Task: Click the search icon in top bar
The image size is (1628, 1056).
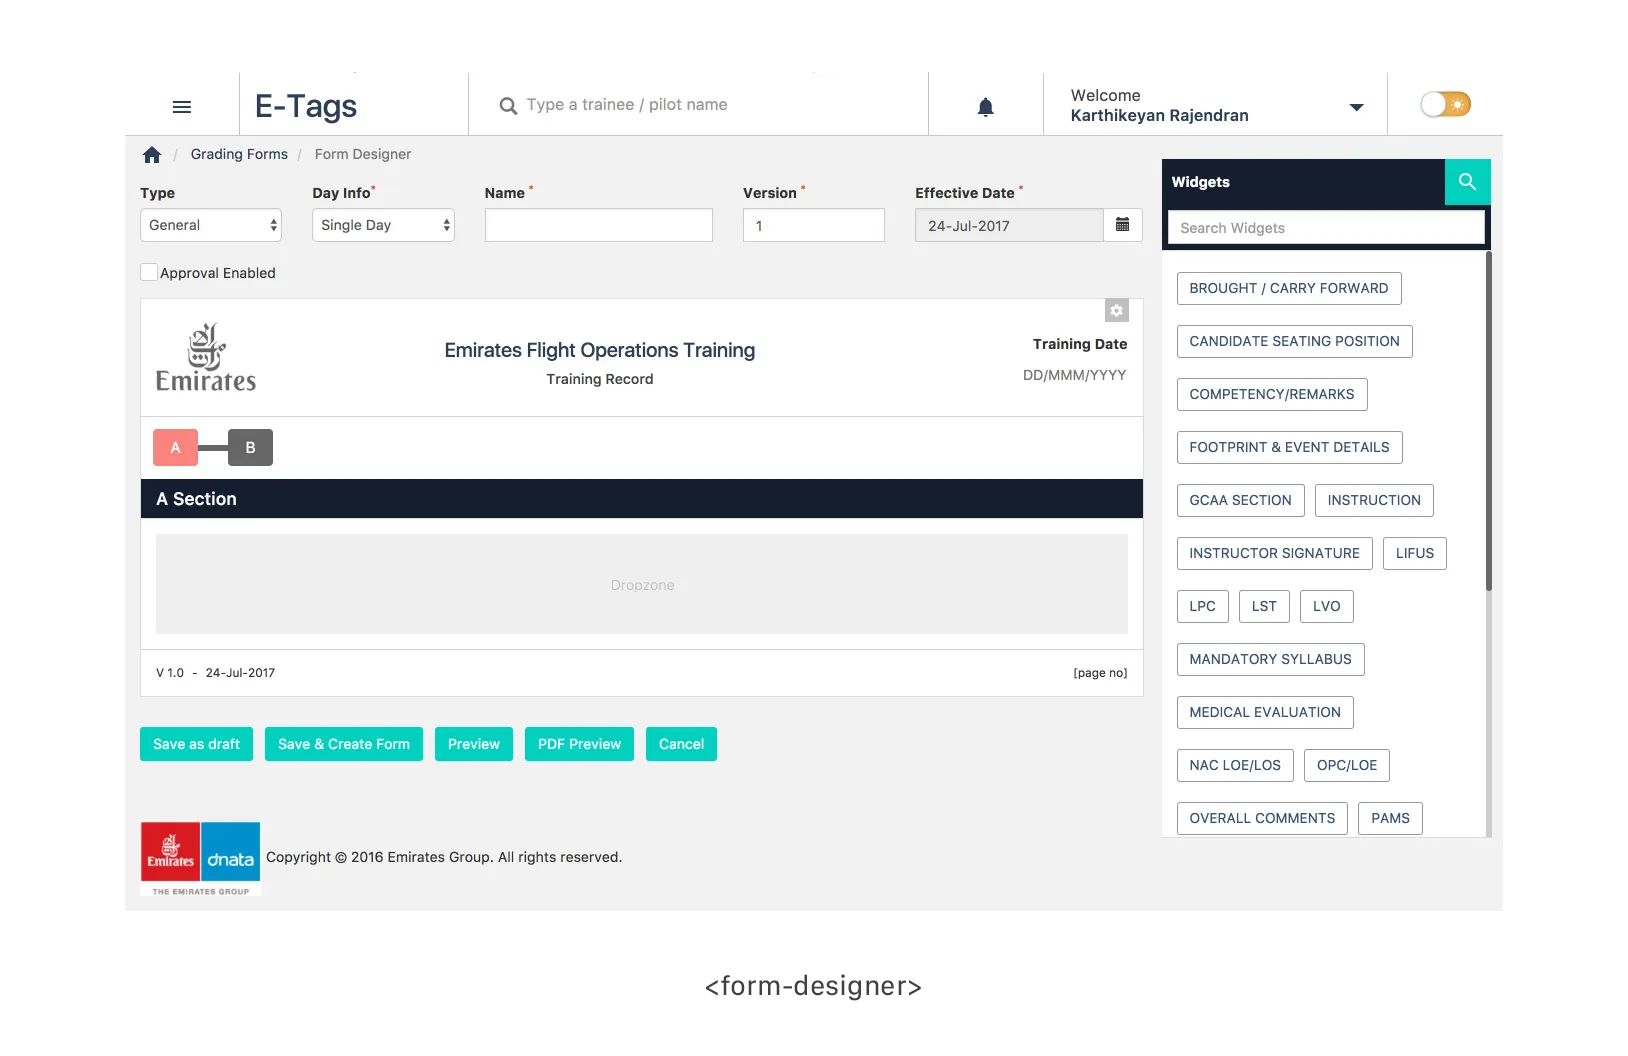Action: pos(508,106)
